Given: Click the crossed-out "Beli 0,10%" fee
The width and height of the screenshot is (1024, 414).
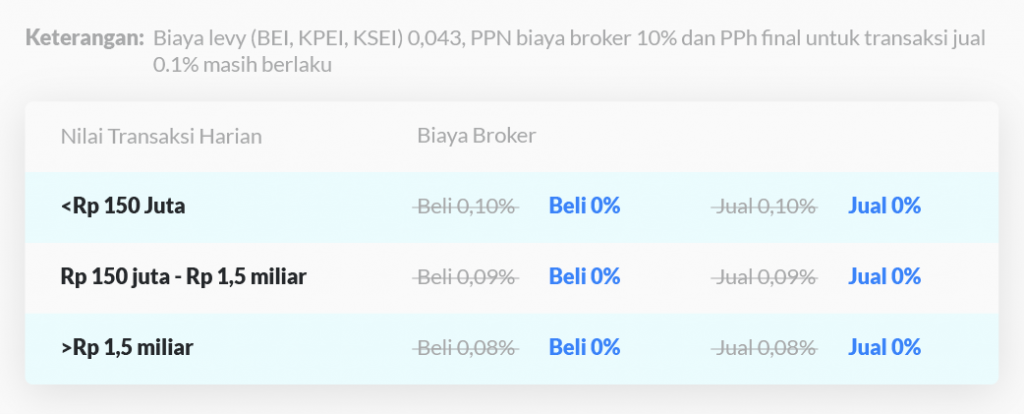Looking at the screenshot, I should click(x=466, y=207).
